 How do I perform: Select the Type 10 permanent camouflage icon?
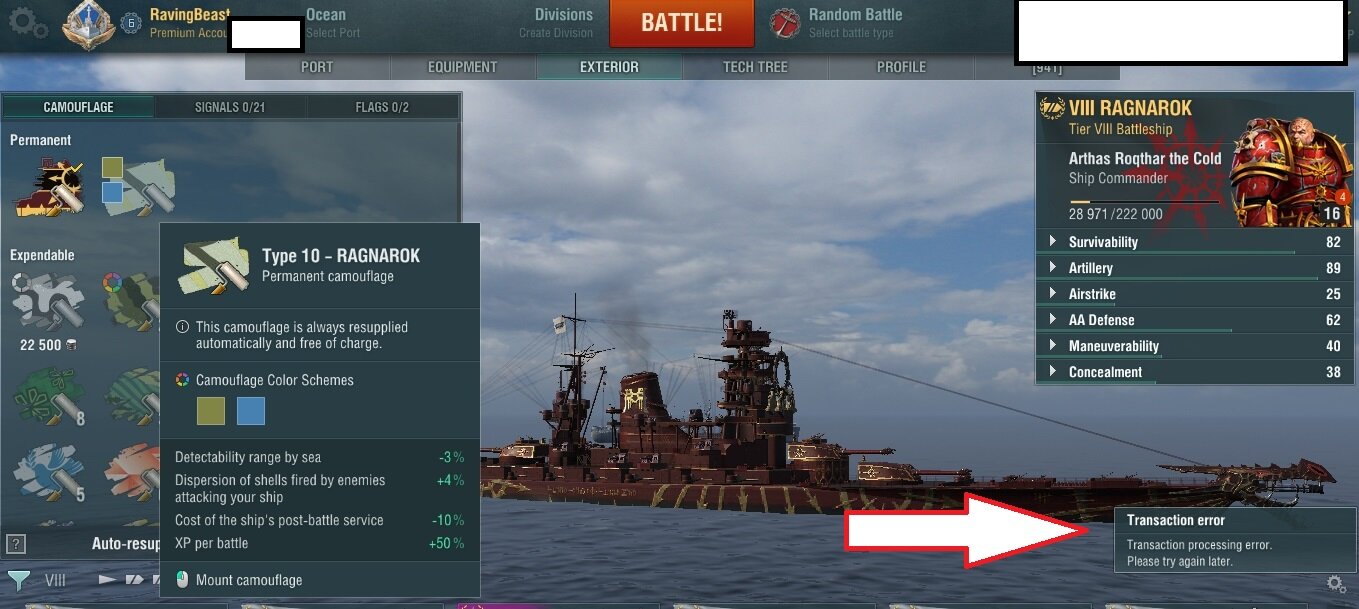point(137,181)
